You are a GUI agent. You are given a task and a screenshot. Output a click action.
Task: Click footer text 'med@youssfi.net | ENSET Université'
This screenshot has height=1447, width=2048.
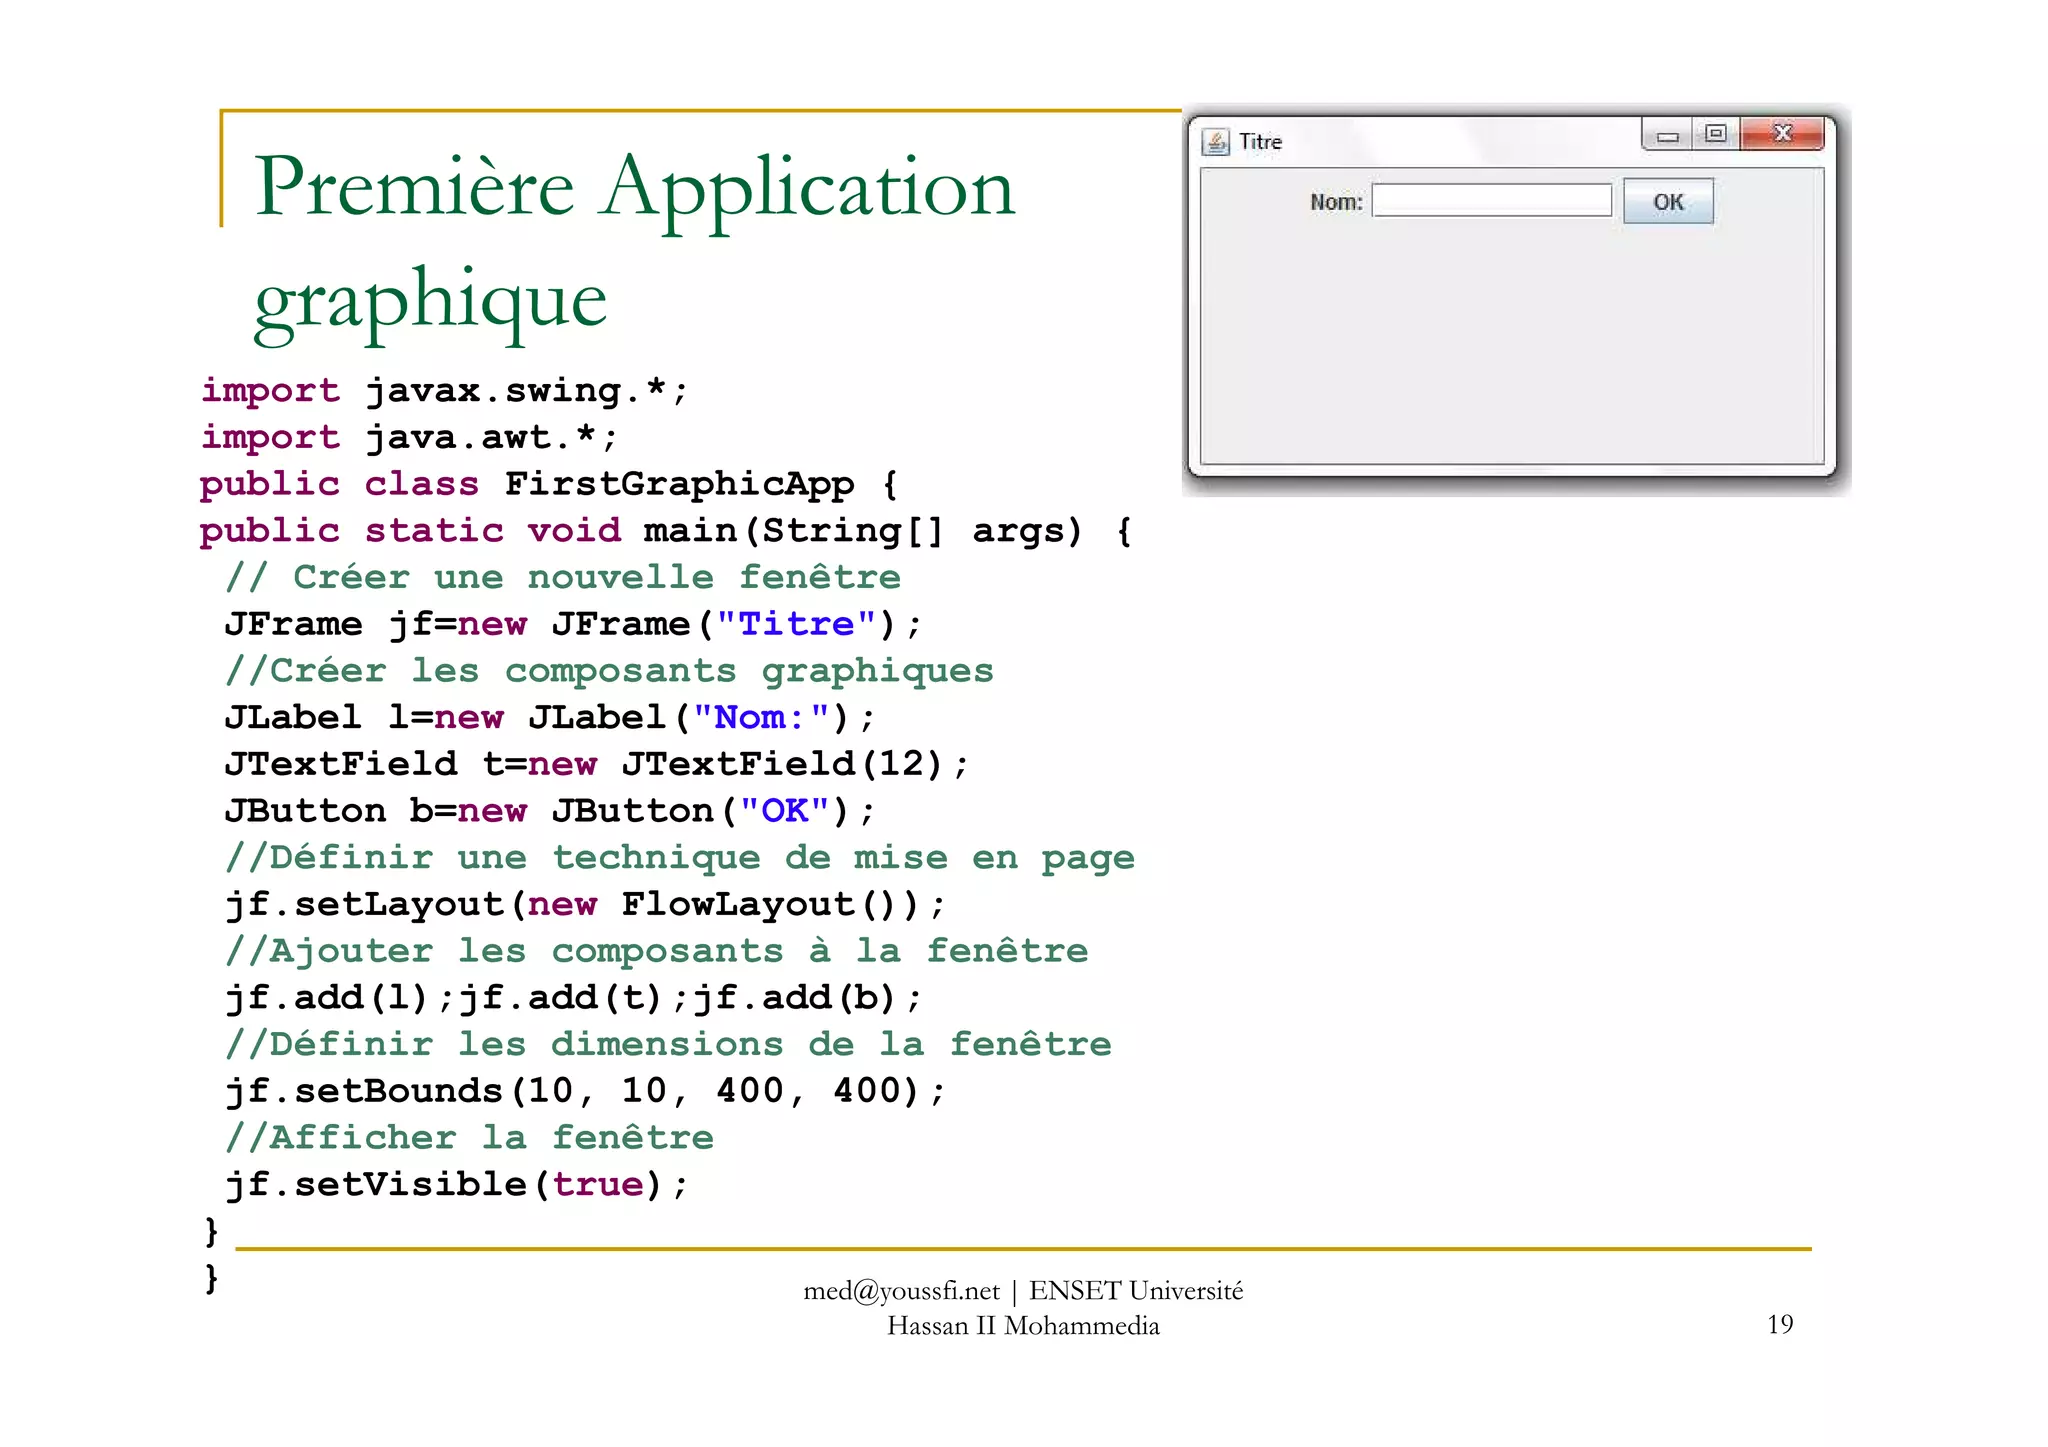coord(1023,1291)
